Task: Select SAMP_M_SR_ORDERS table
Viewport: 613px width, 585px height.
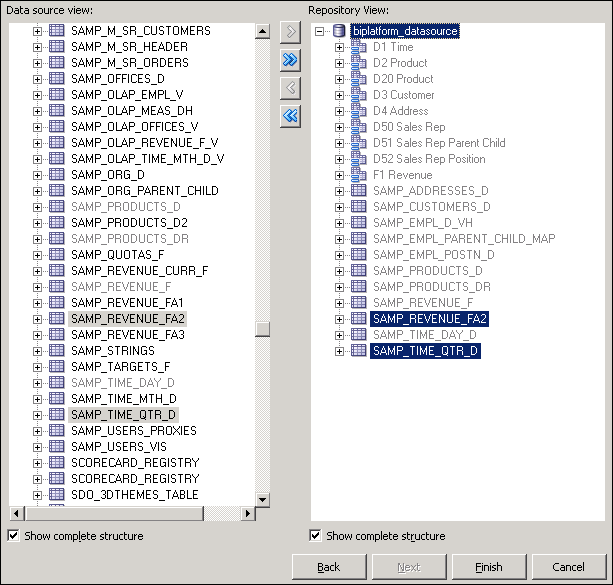Action: [130, 63]
